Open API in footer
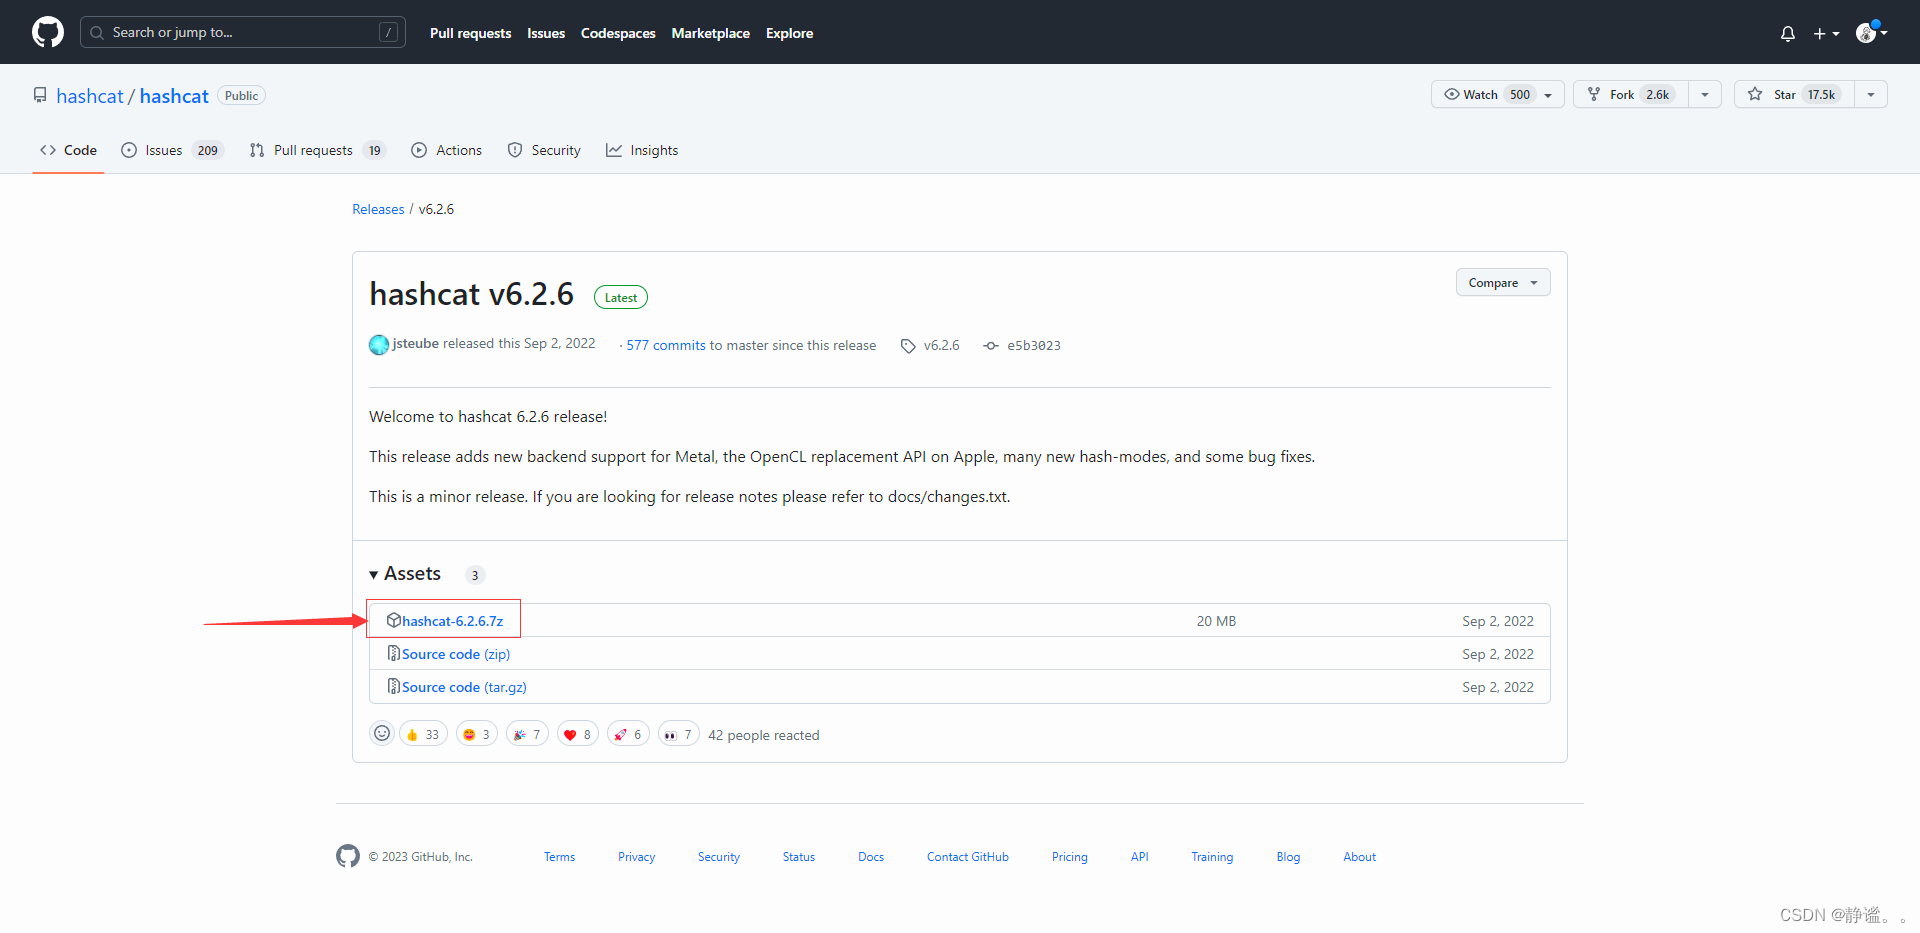Image resolution: width=1920 pixels, height=933 pixels. tap(1139, 857)
